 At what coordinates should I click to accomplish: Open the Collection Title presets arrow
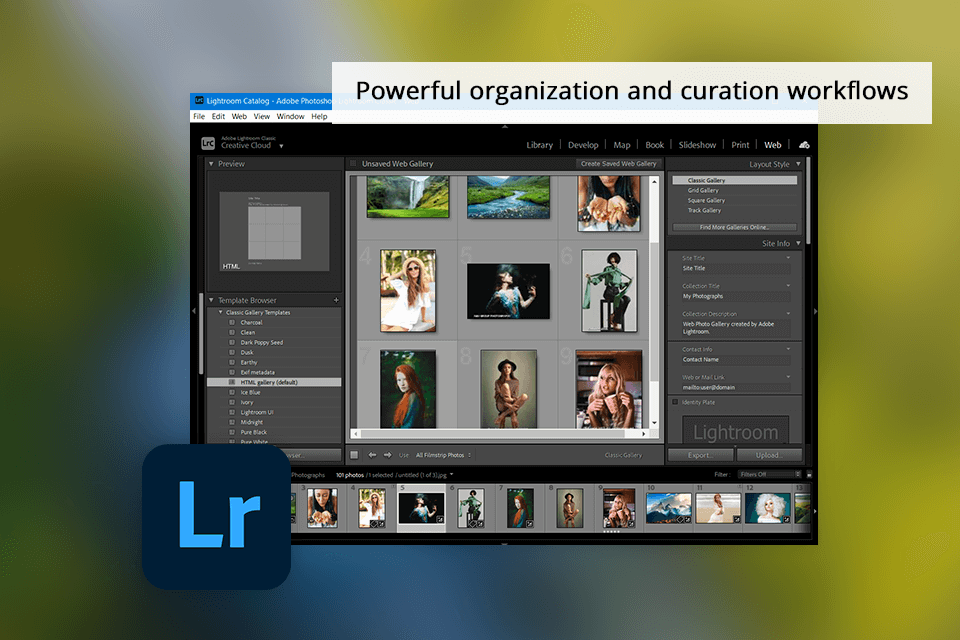point(788,285)
